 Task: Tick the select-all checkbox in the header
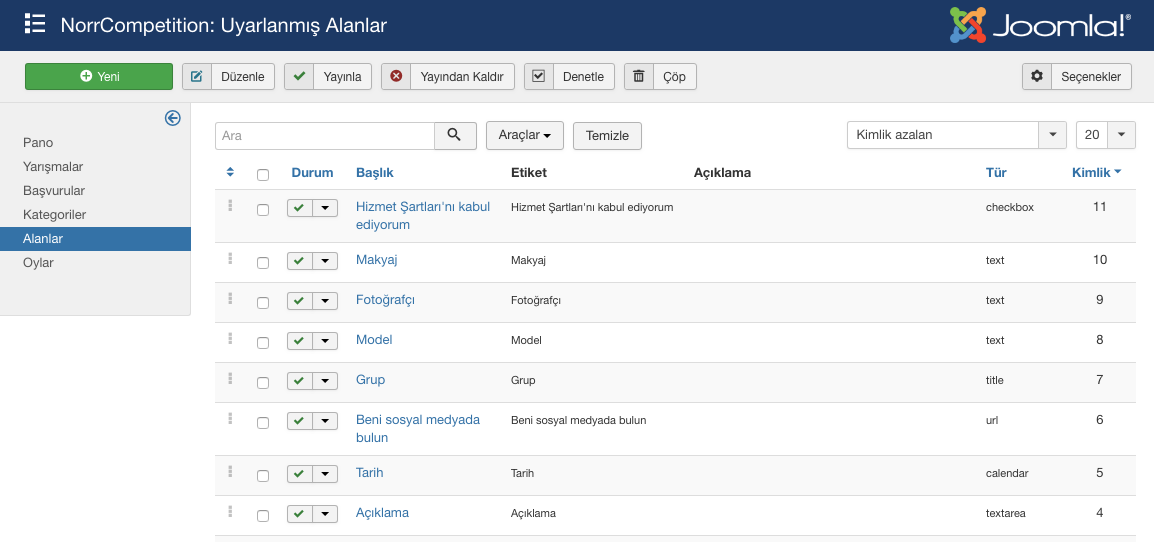[x=263, y=174]
